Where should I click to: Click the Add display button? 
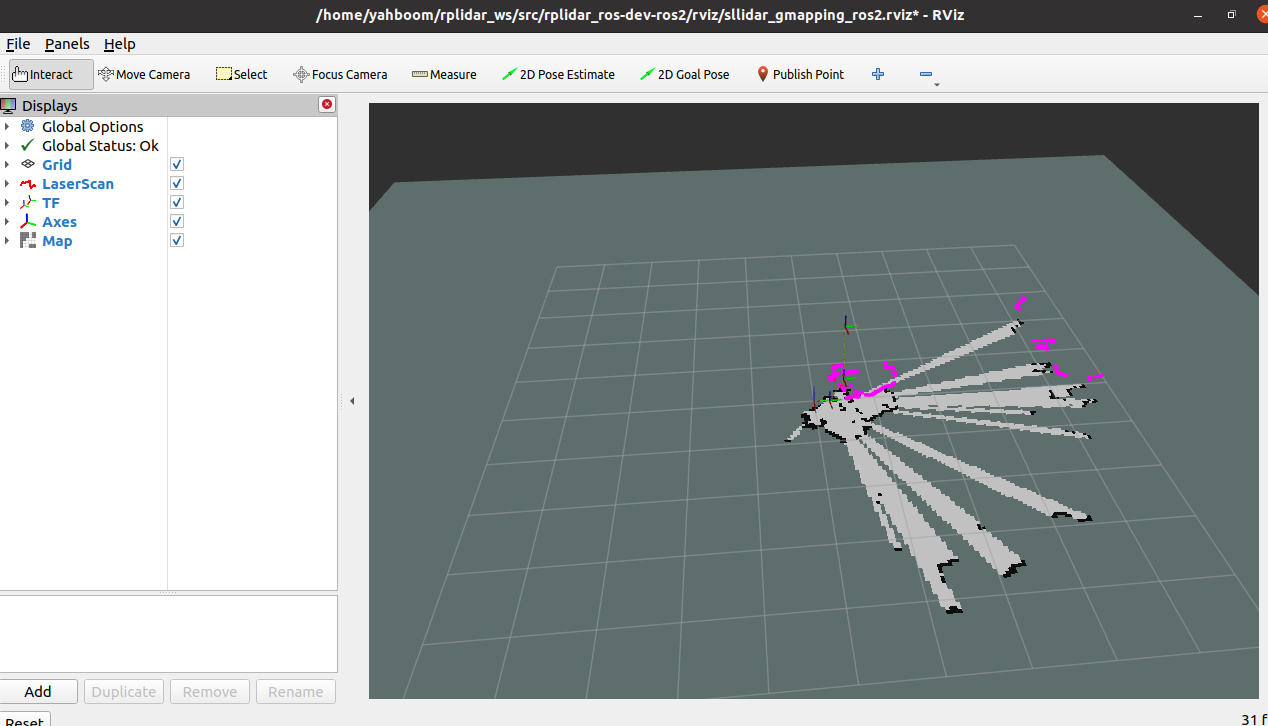(x=38, y=691)
